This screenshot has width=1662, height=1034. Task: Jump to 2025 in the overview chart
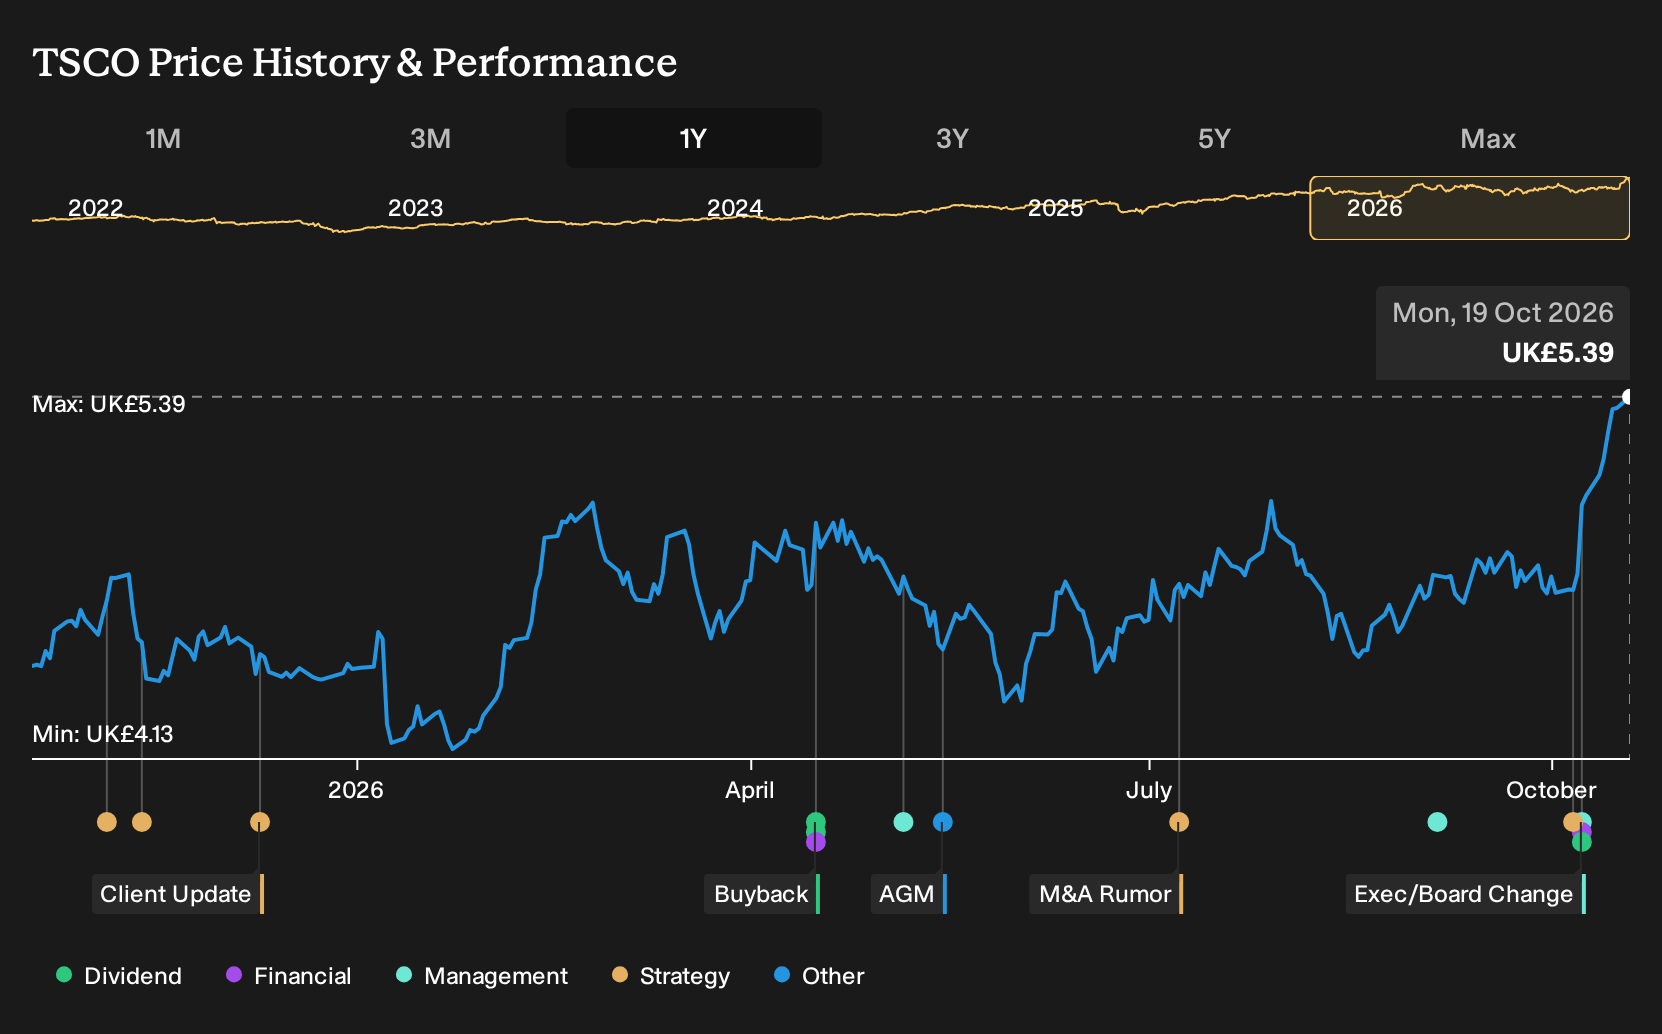[x=1056, y=208]
